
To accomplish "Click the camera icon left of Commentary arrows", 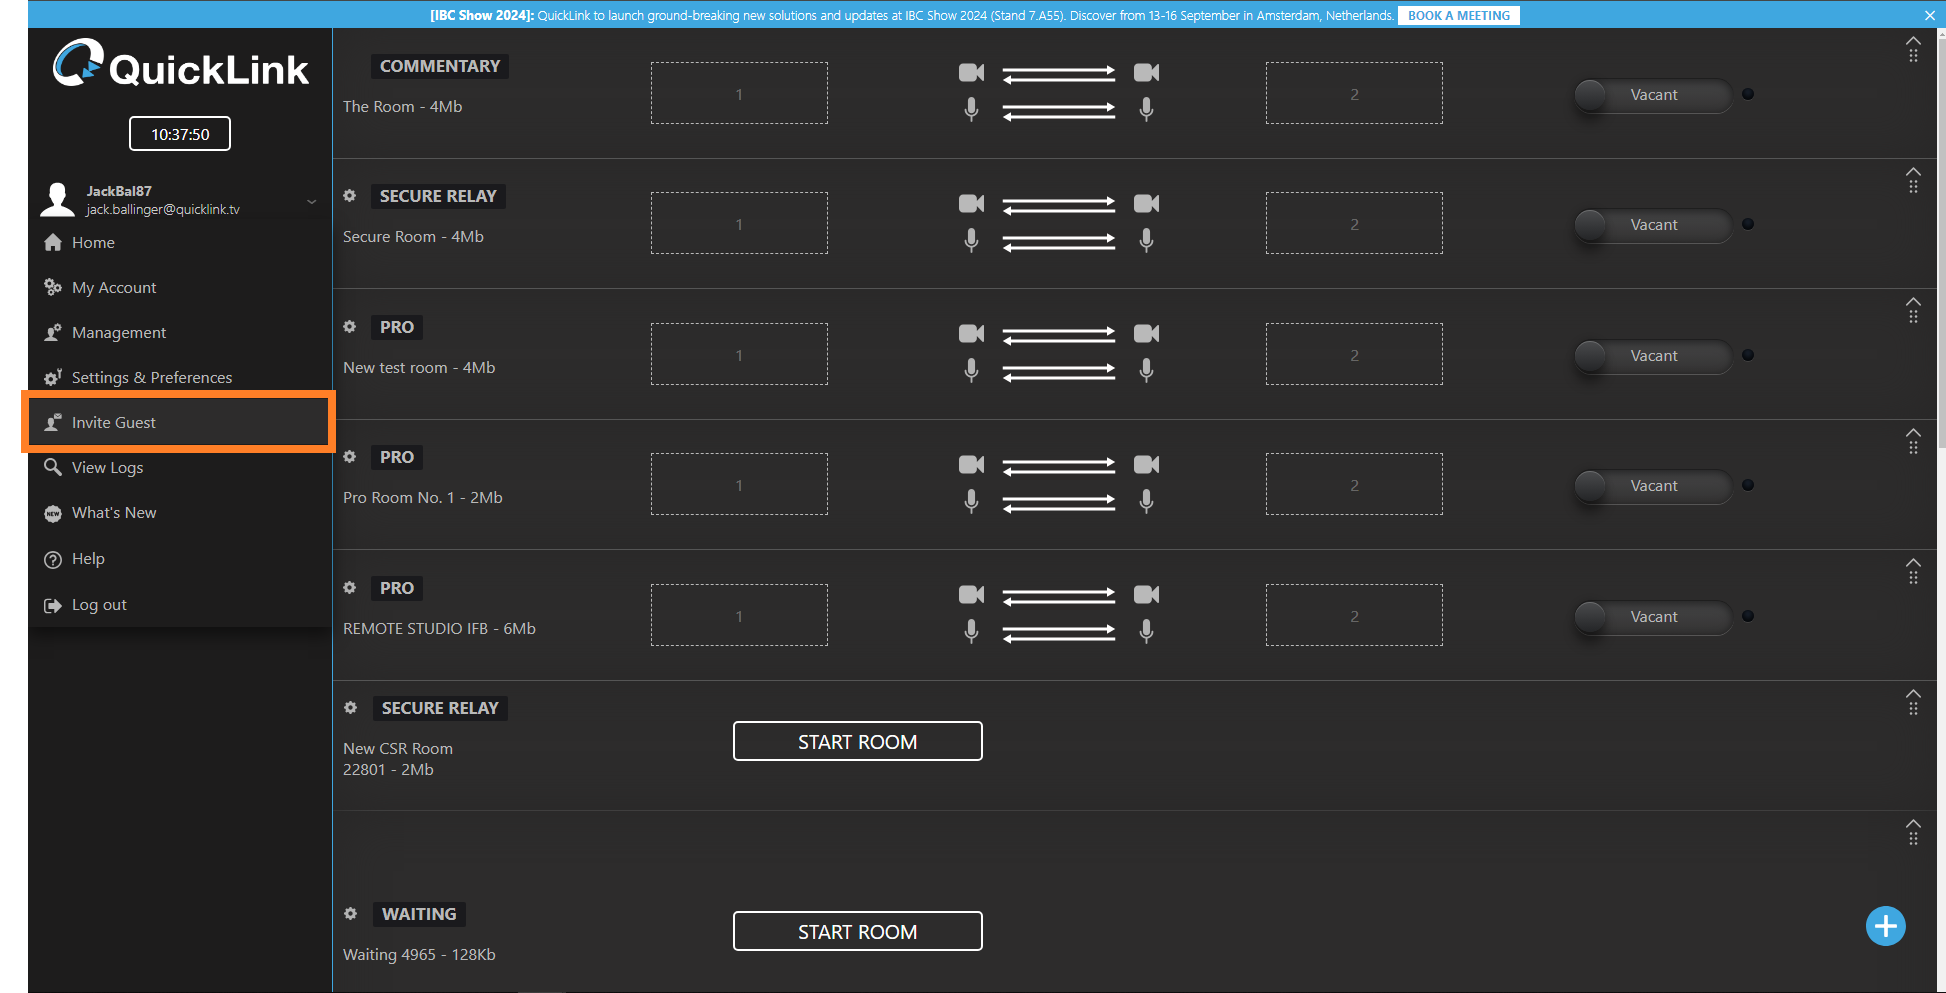I will (x=971, y=73).
